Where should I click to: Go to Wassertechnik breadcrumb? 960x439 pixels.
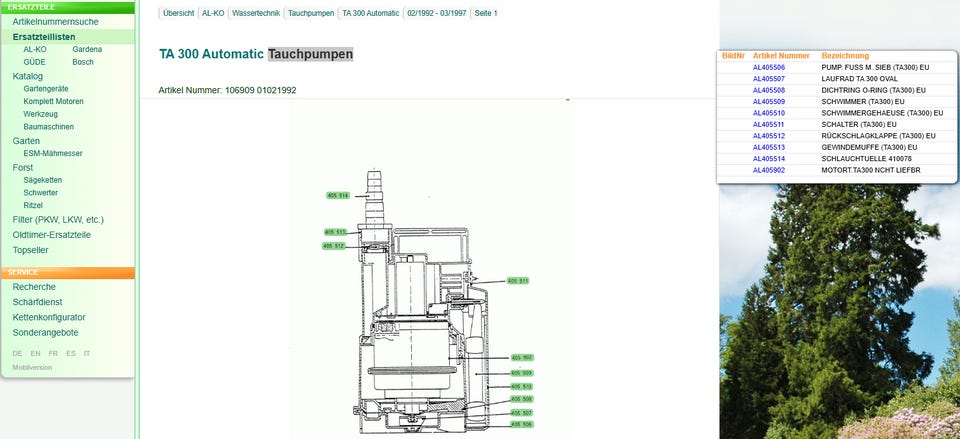tap(256, 13)
